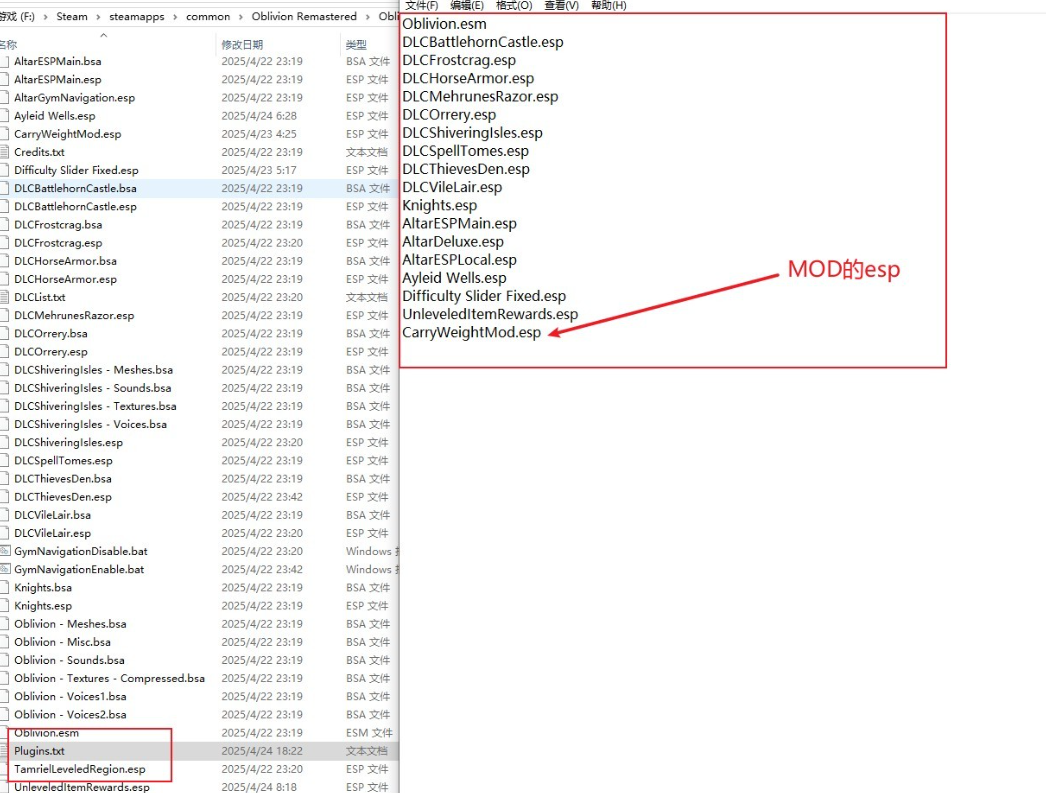Sort files by modified date column header
1046x793 pixels.
[x=242, y=45]
